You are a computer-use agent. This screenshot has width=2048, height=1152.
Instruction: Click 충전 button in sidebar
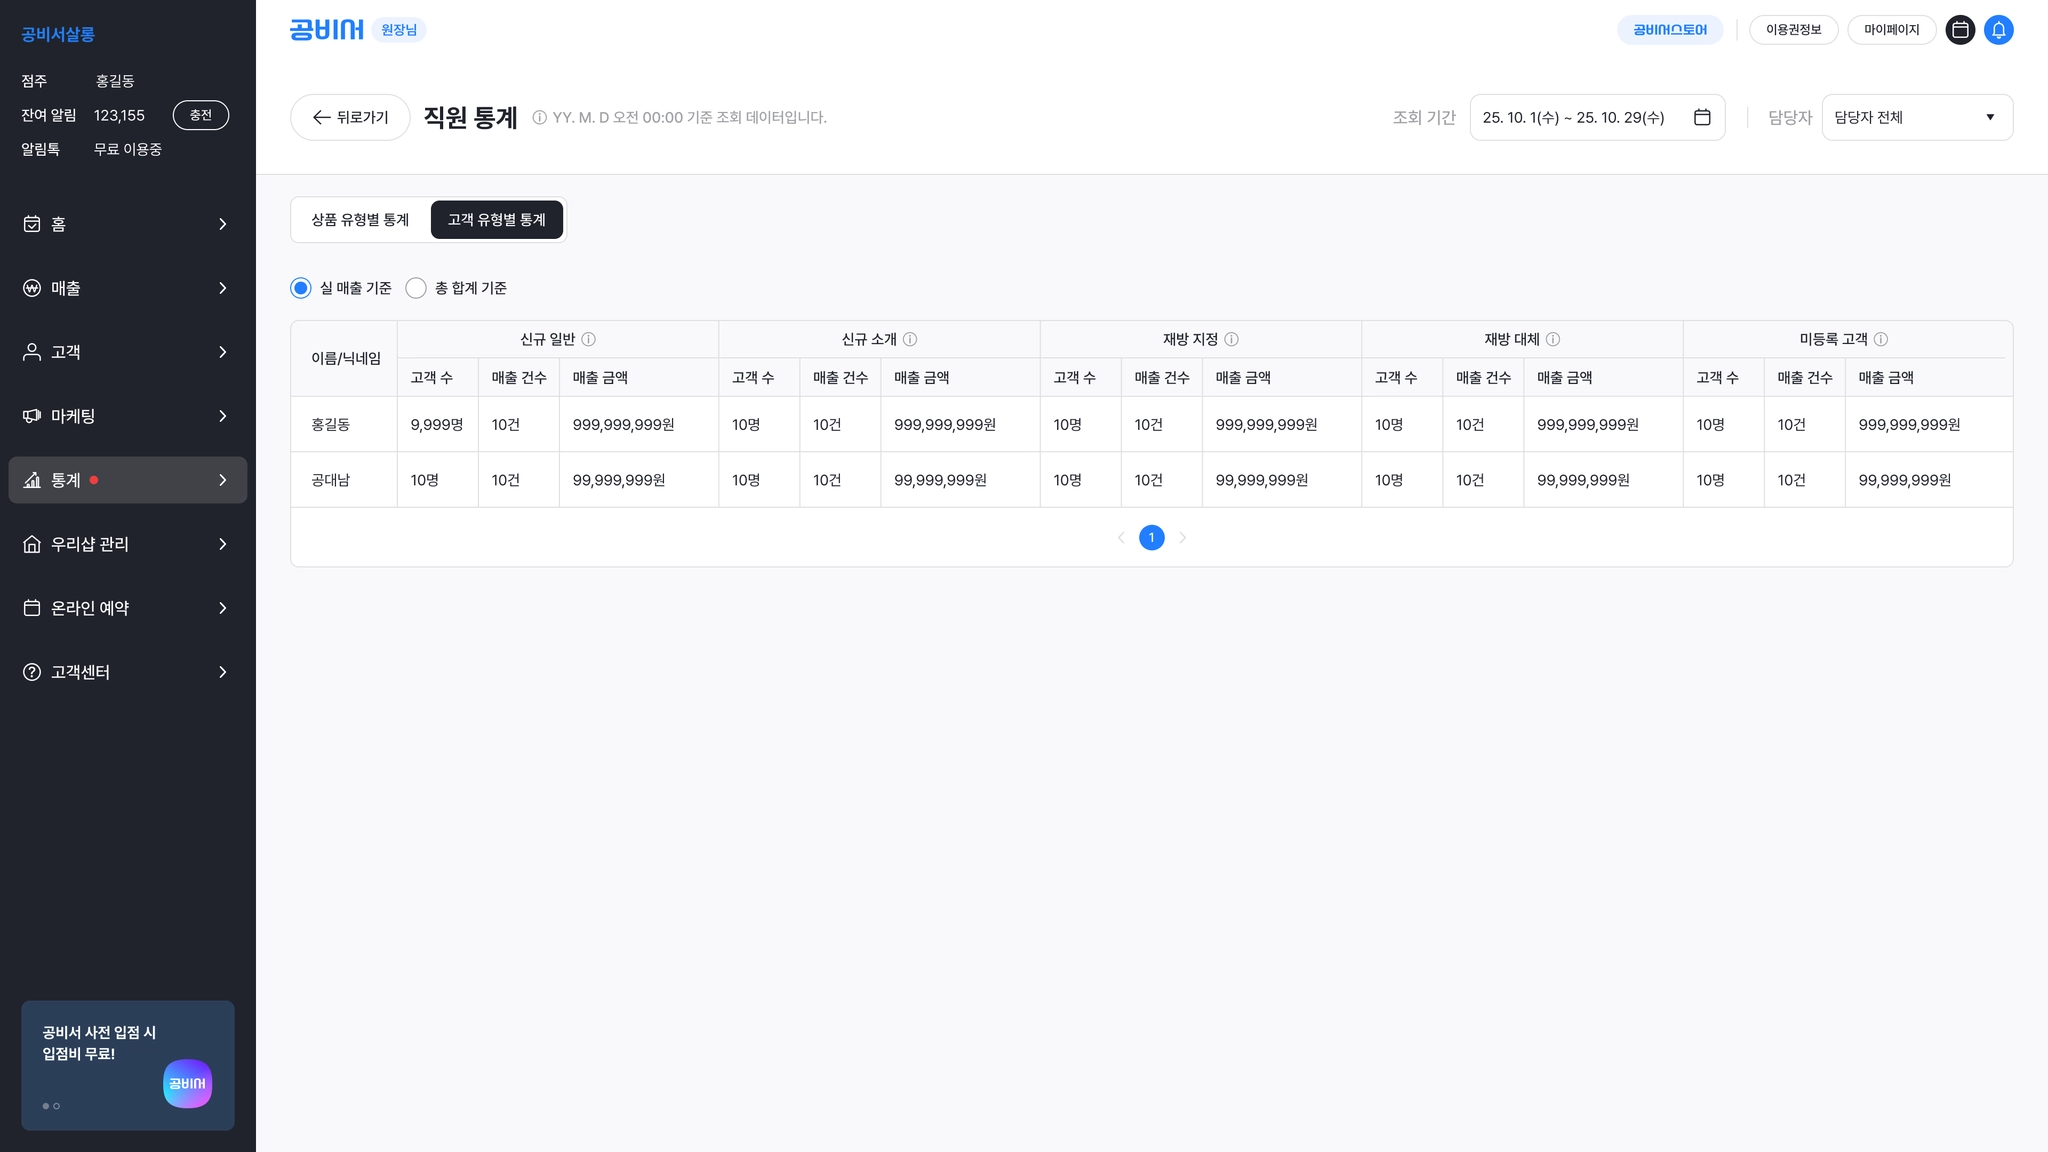(201, 115)
